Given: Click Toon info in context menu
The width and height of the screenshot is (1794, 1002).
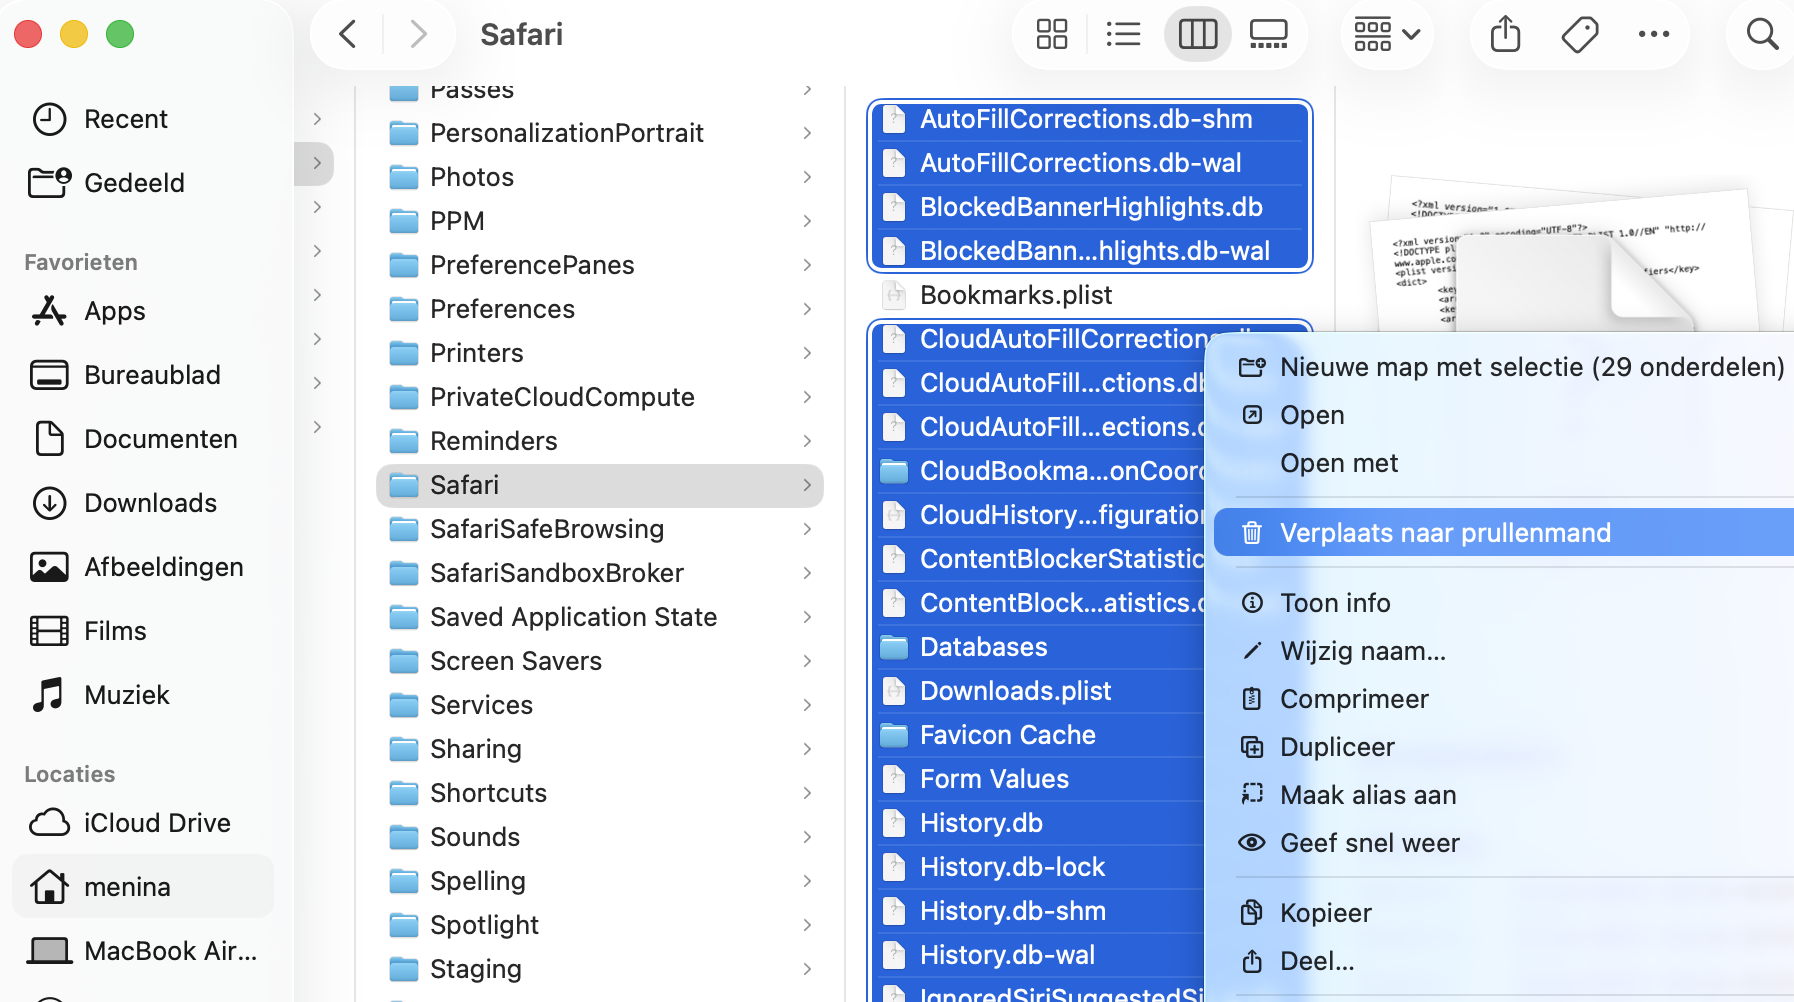Looking at the screenshot, I should point(1335,603).
